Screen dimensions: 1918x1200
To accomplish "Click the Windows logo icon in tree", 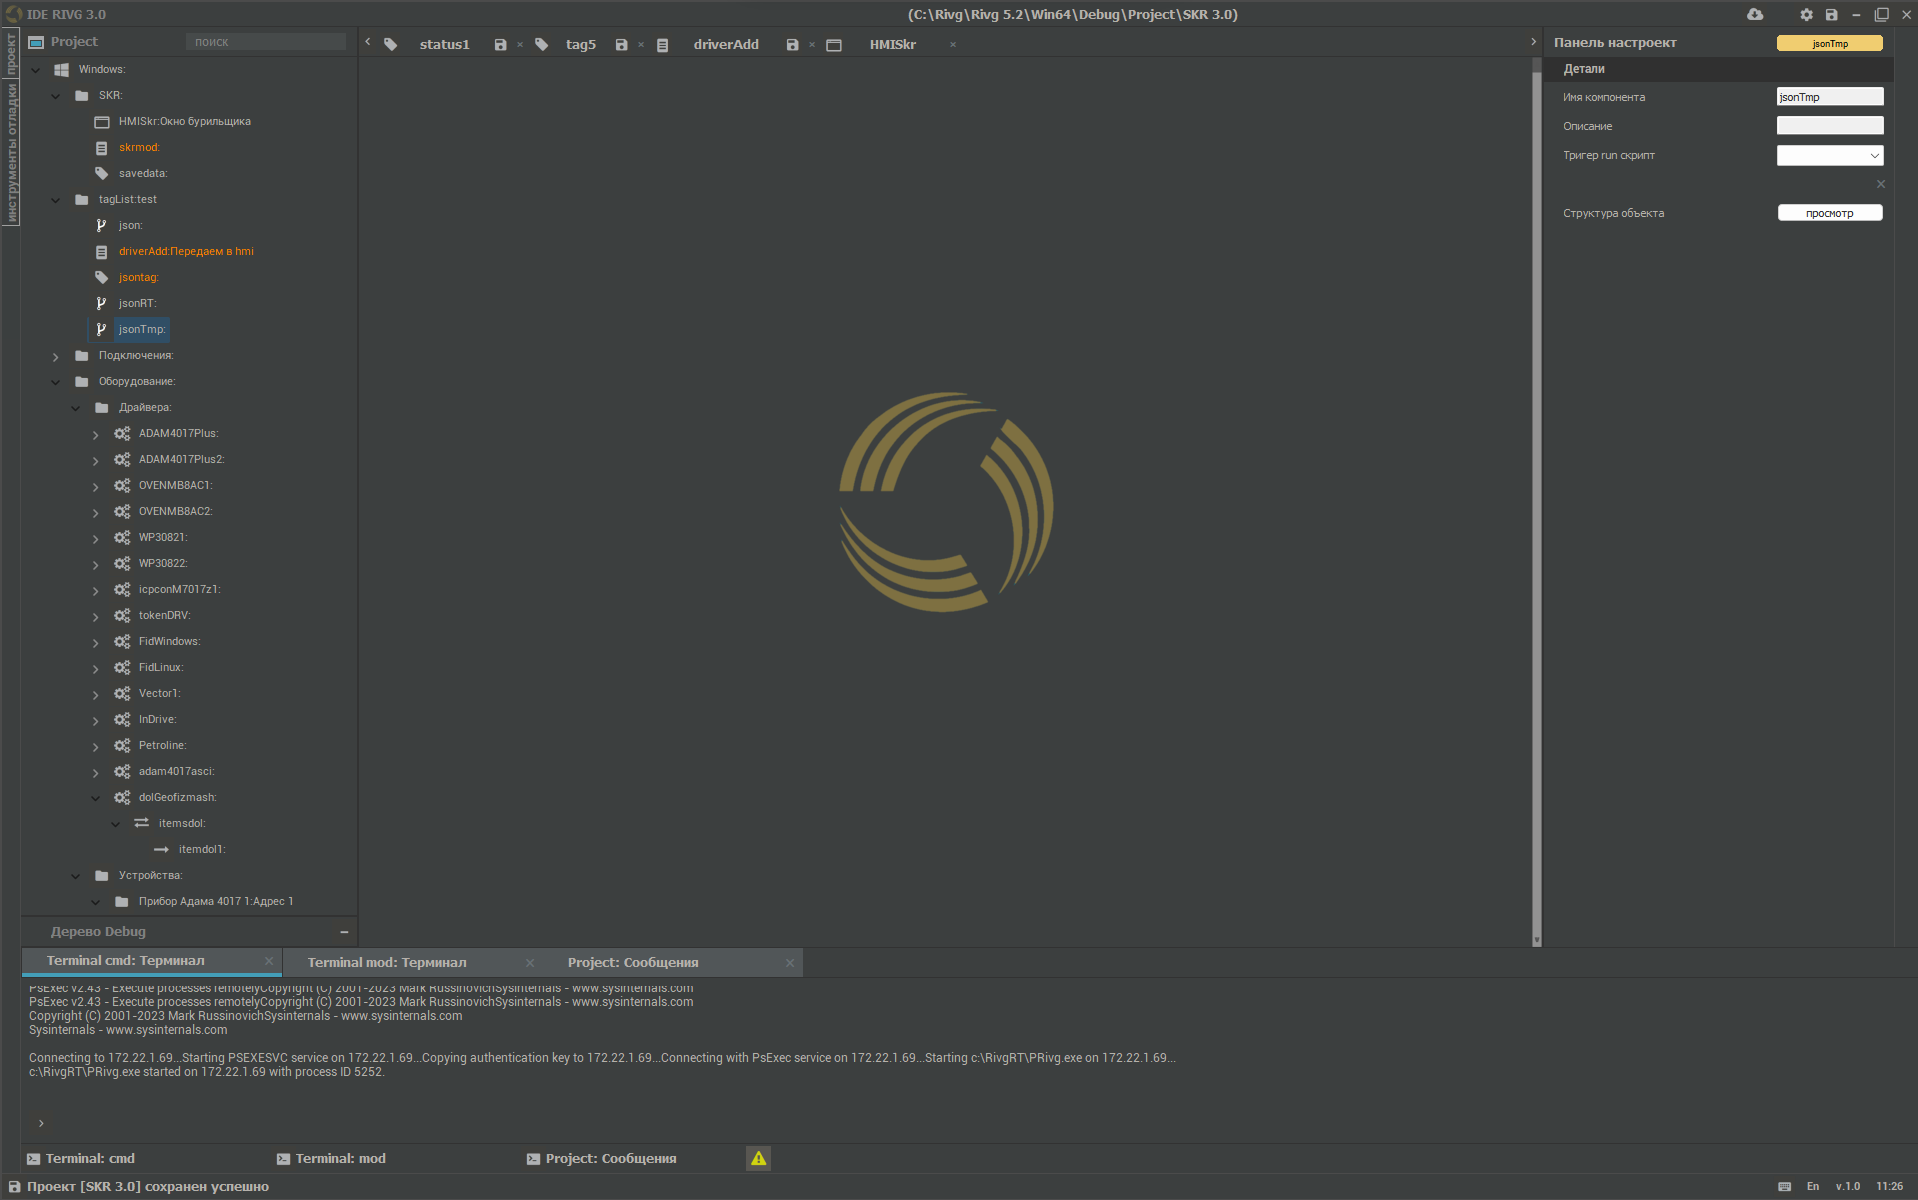I will (61, 70).
